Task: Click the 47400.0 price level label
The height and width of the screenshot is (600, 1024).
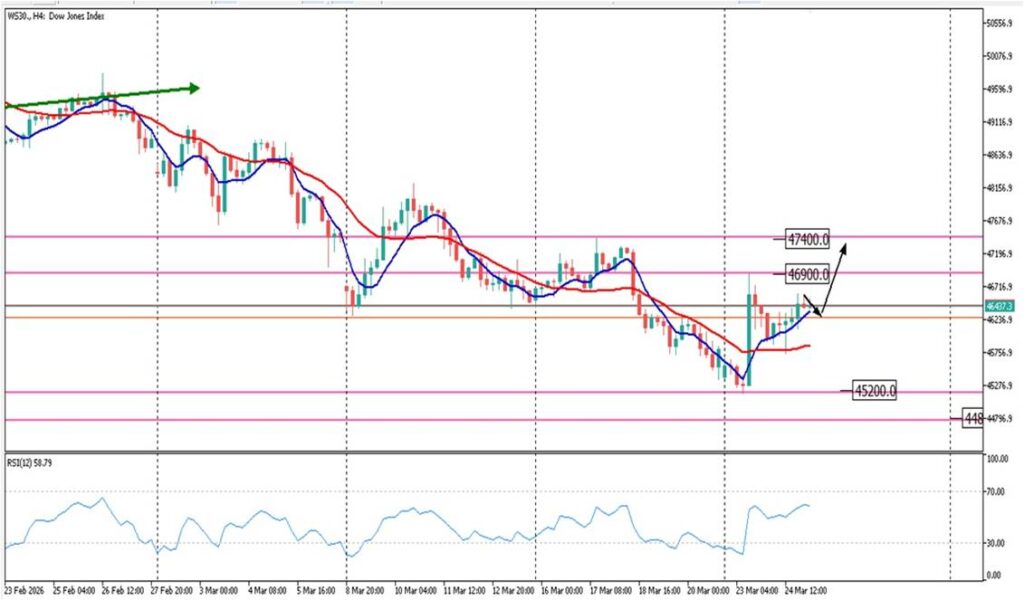Action: tap(808, 240)
